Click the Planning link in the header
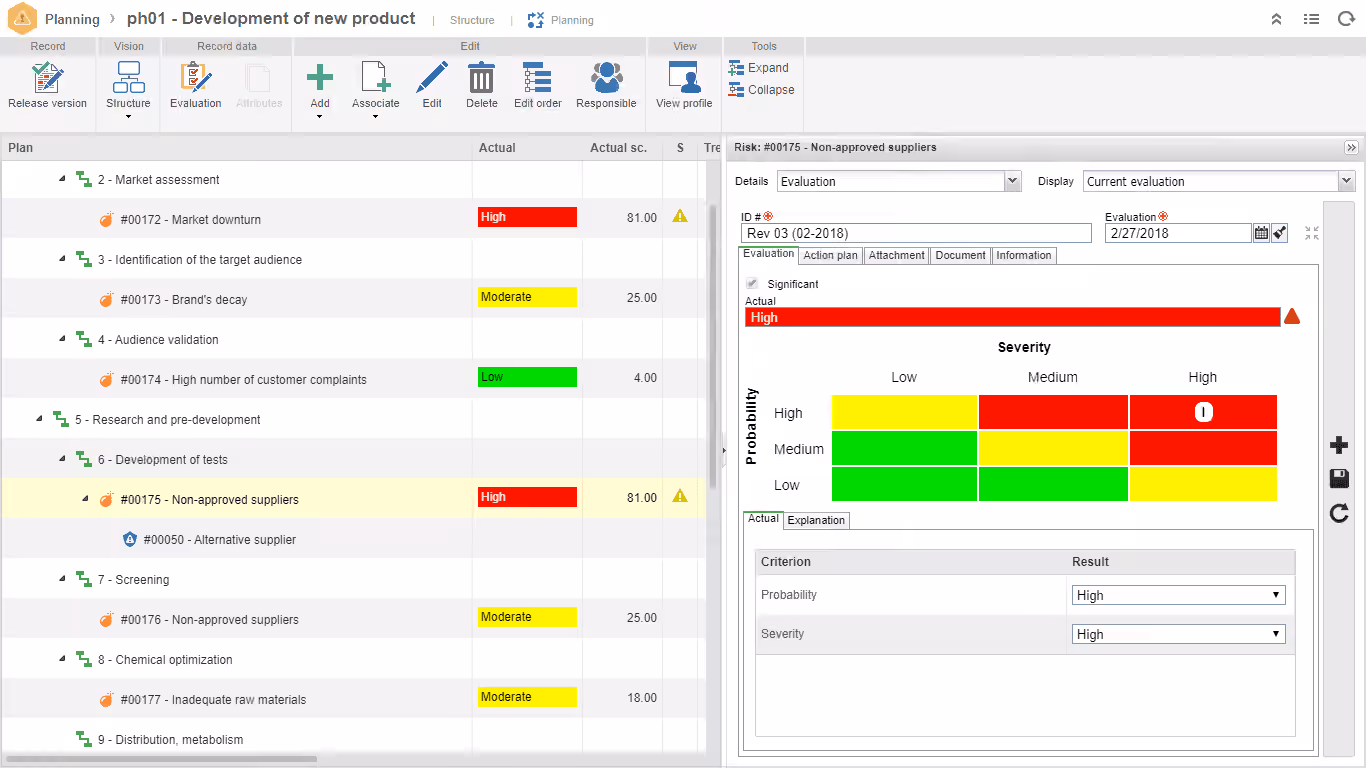The height and width of the screenshot is (768, 1366). point(561,20)
